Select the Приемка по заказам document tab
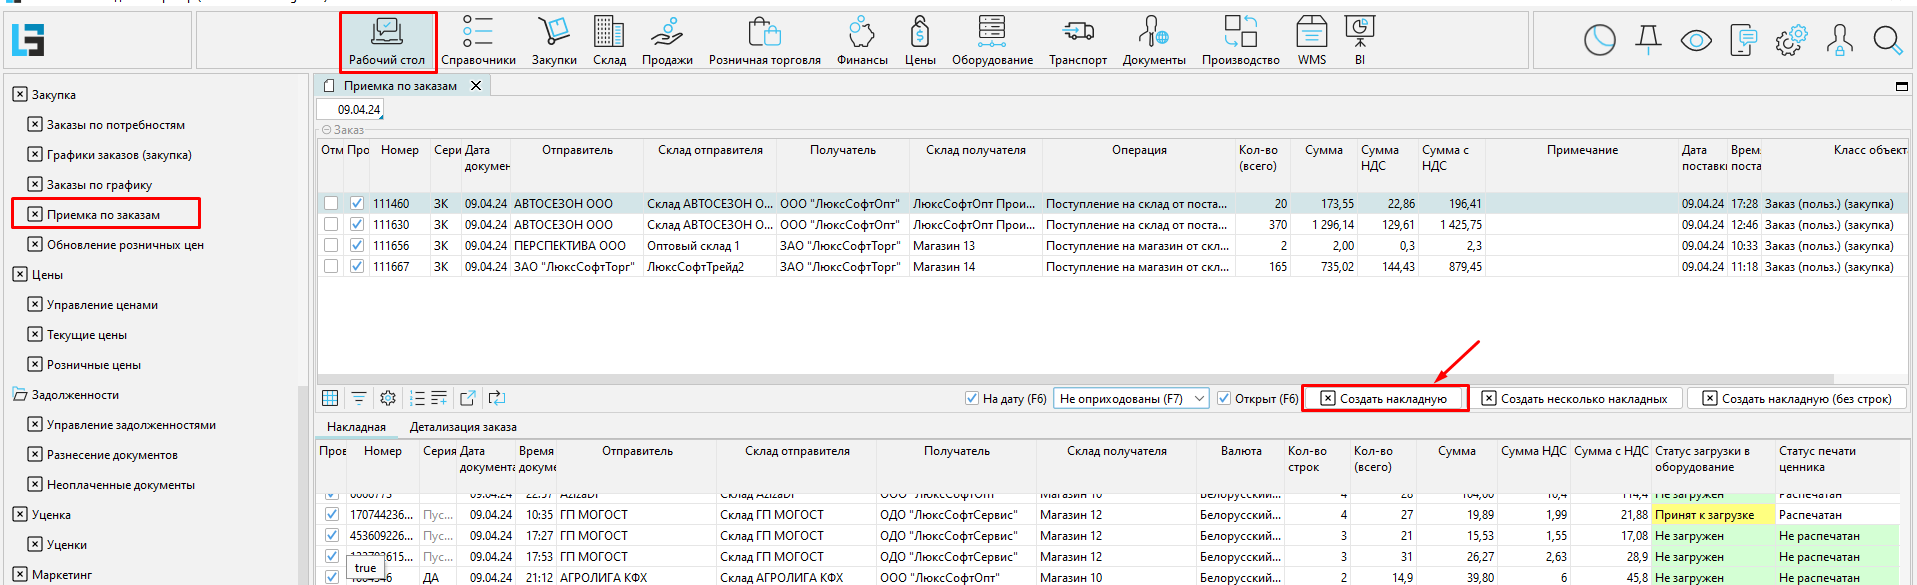The width and height of the screenshot is (1917, 585). pyautogui.click(x=399, y=86)
